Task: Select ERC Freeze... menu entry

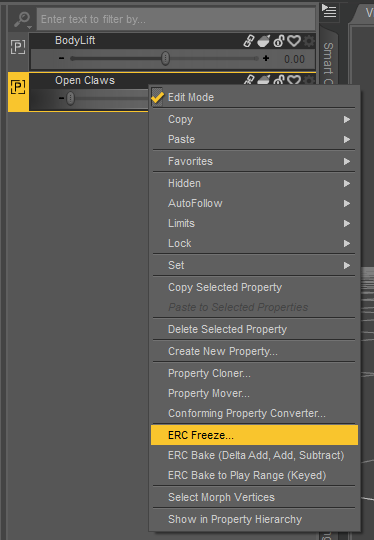Action: 254,435
